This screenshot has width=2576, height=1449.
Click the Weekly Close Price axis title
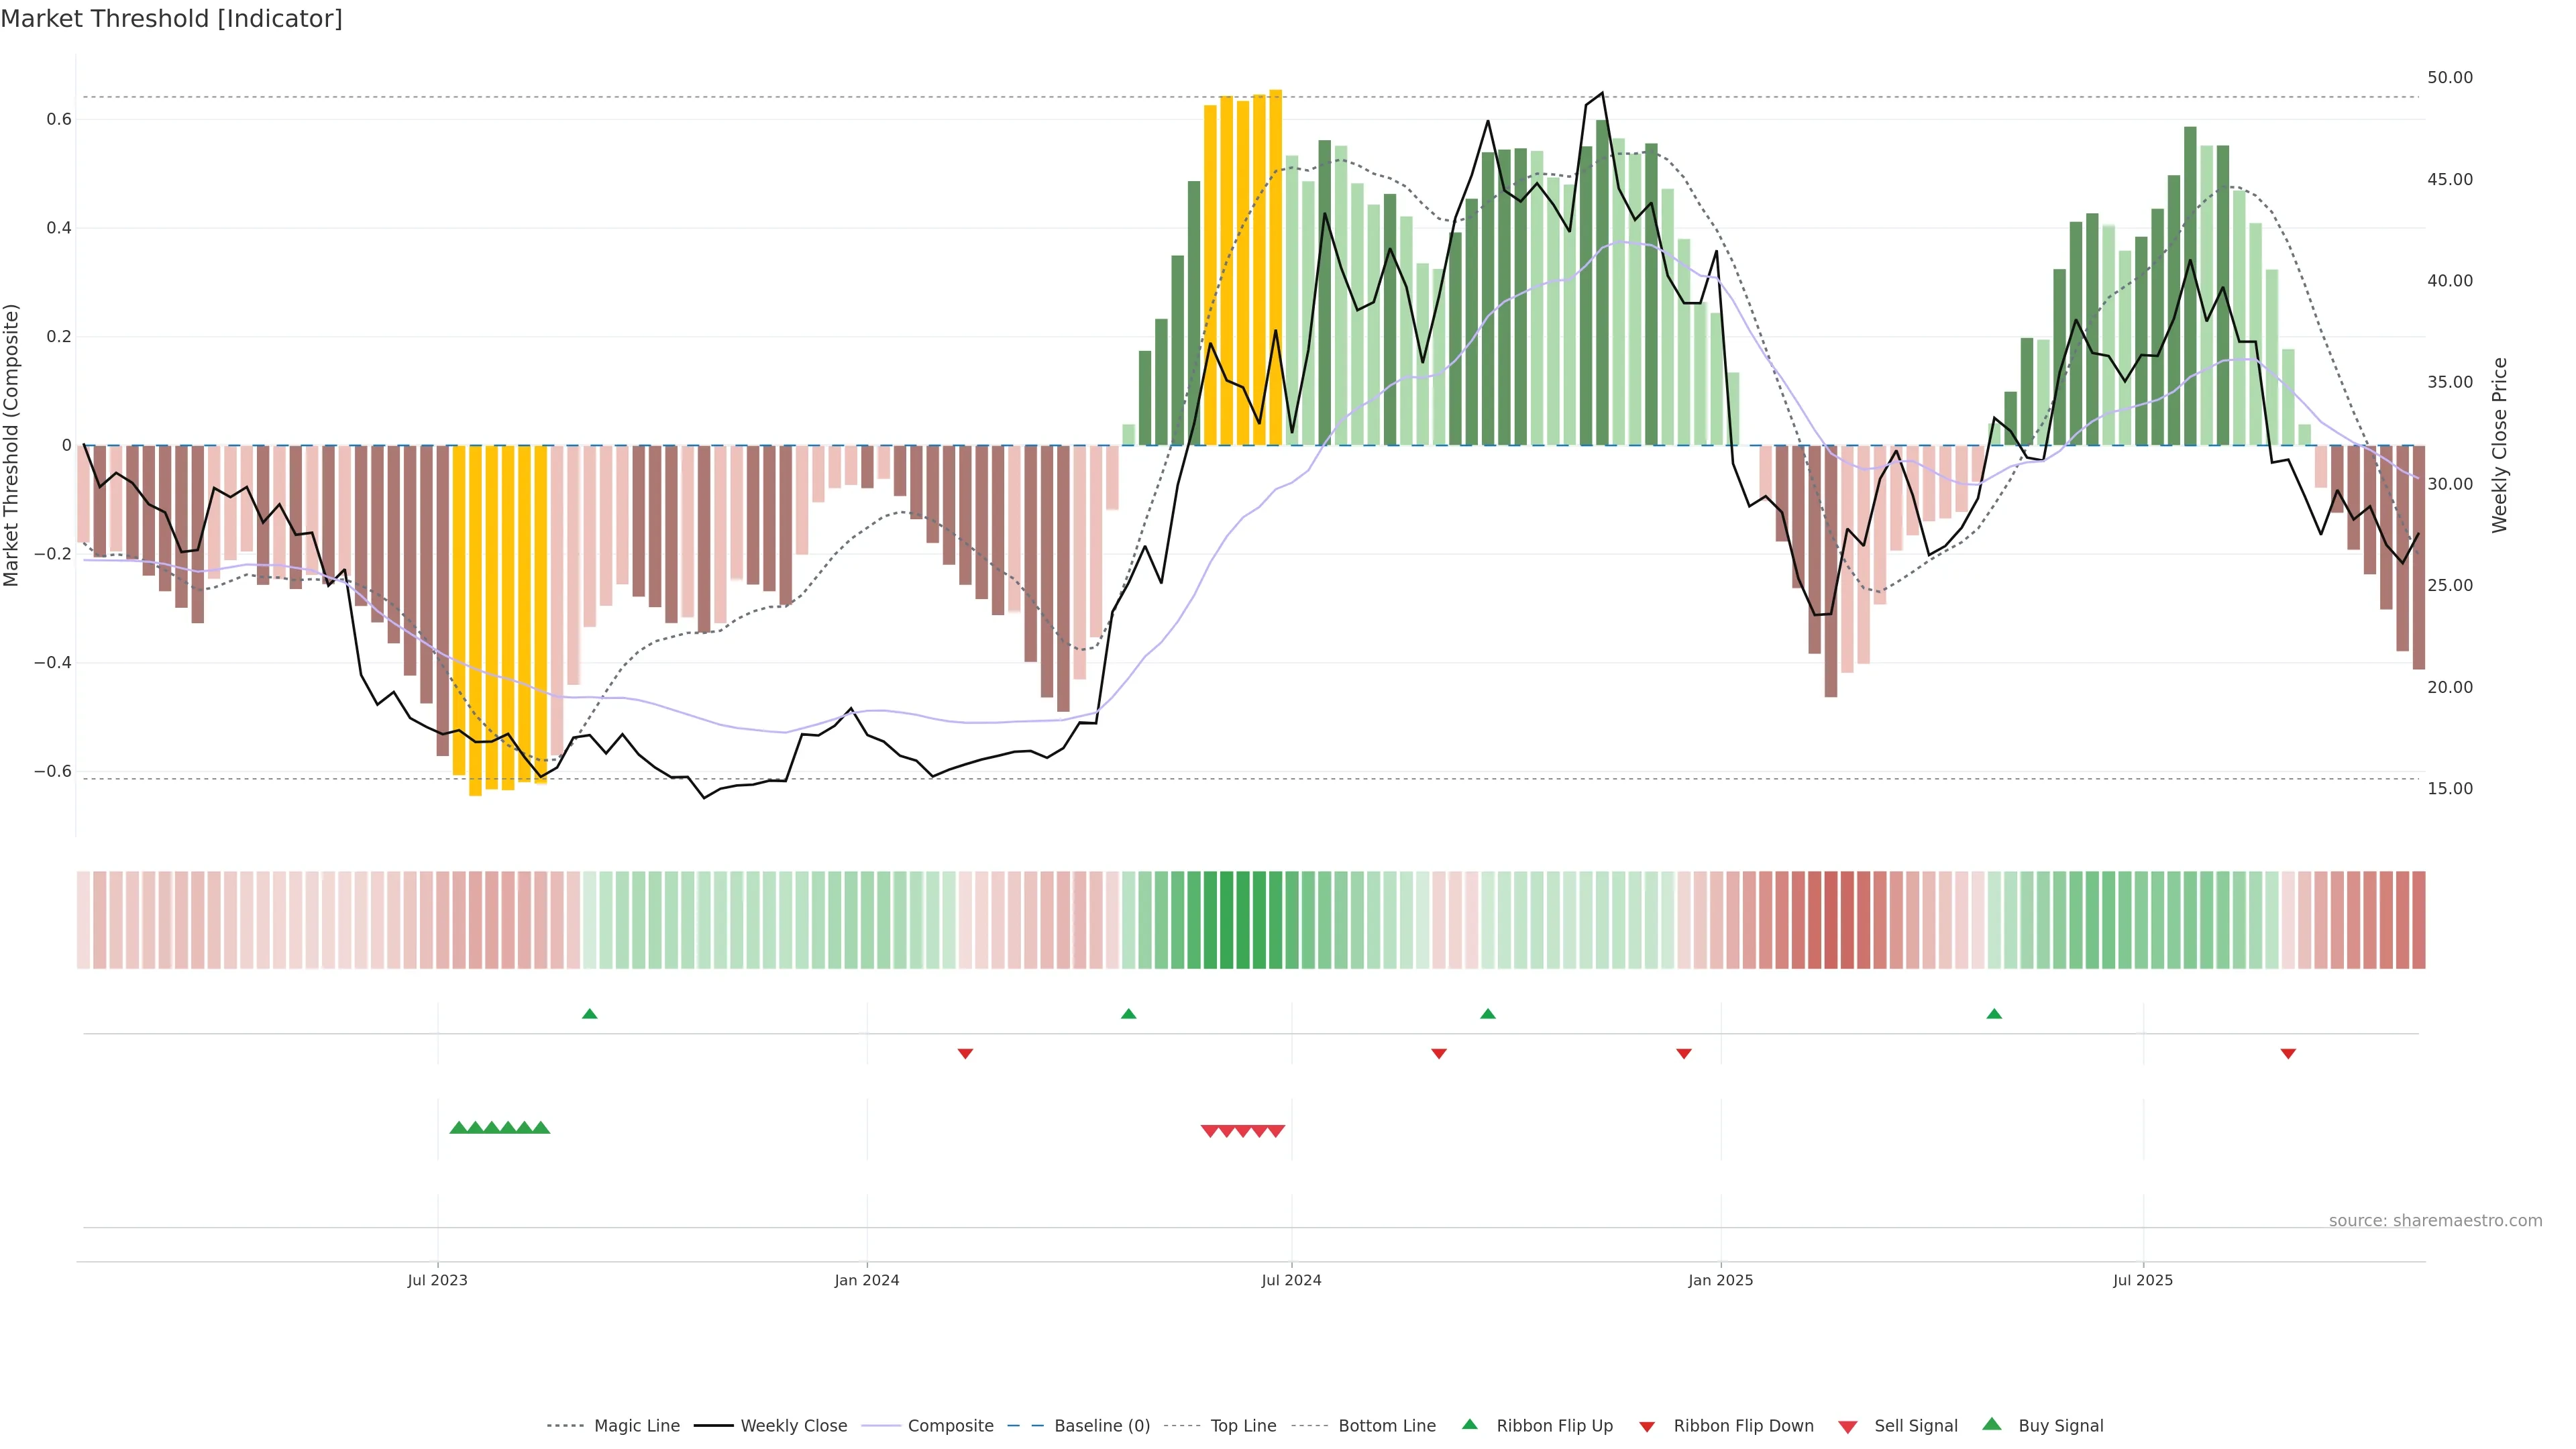pos(2500,445)
